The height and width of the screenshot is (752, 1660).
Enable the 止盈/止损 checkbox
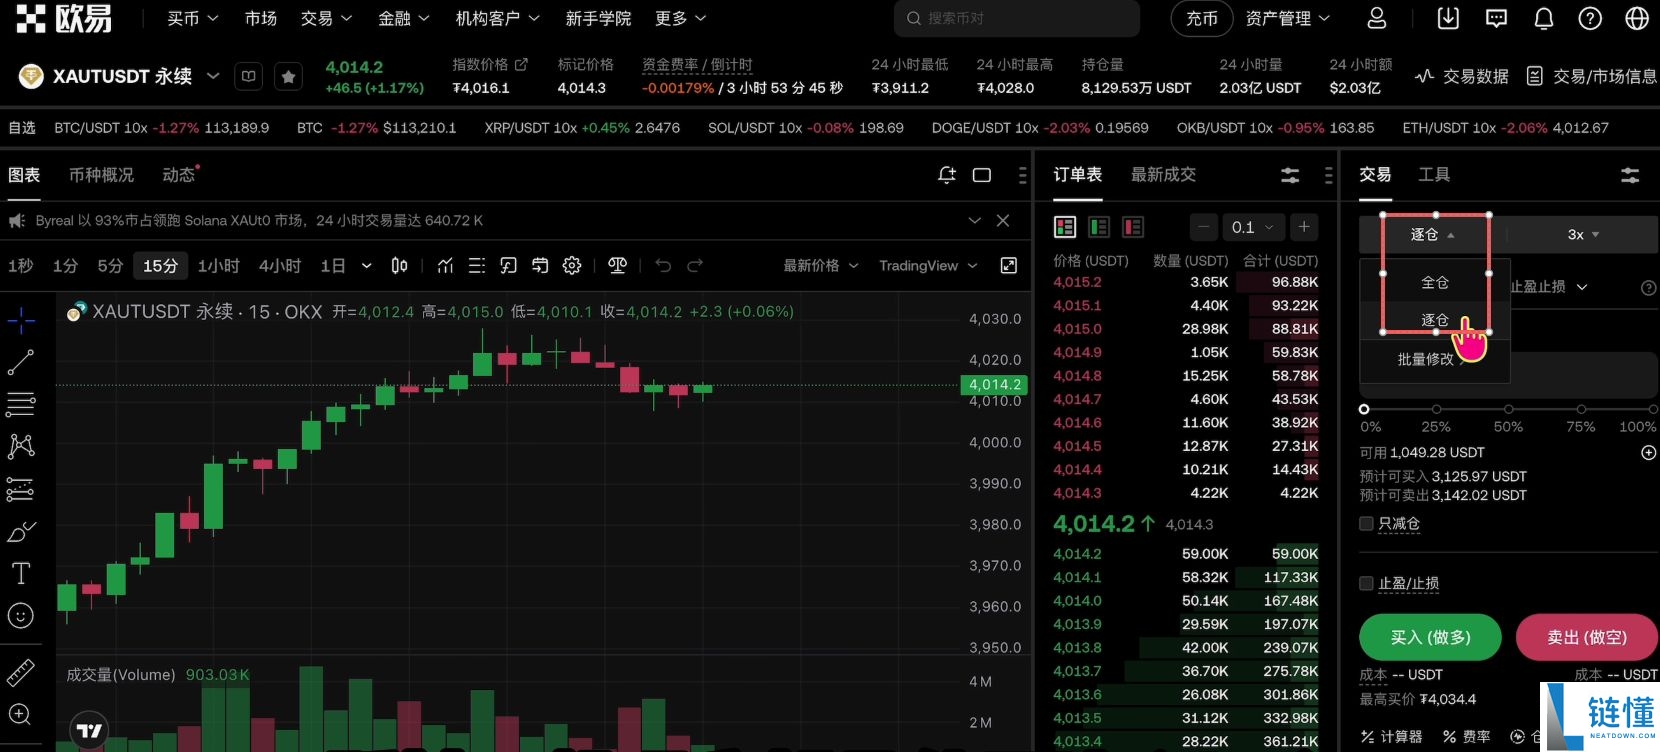tap(1366, 583)
